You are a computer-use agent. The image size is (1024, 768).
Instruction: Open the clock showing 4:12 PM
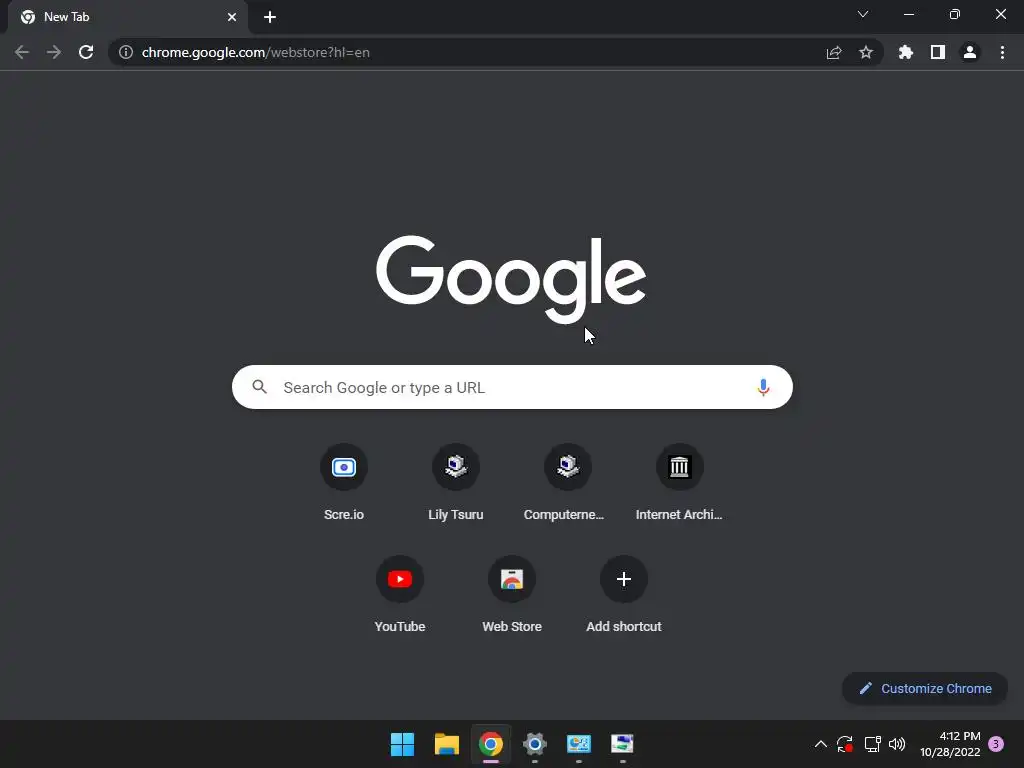pyautogui.click(x=950, y=744)
